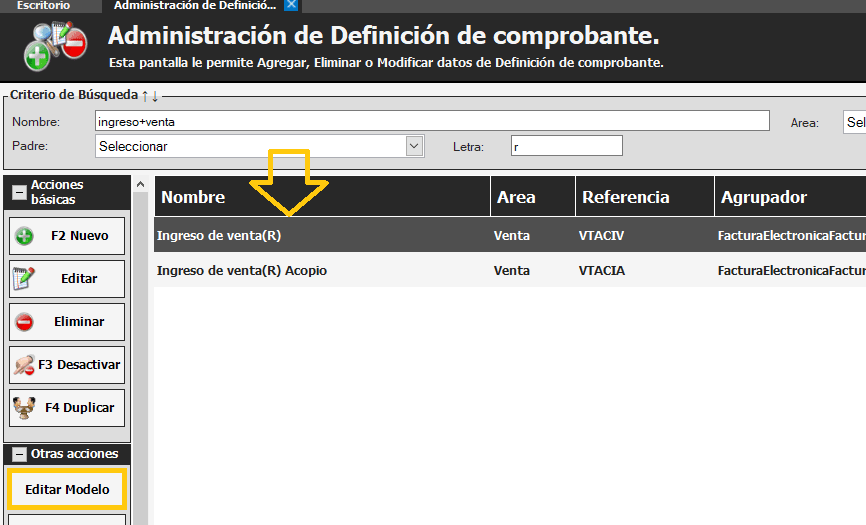Click the F4 Duplicar icon

click(x=25, y=408)
